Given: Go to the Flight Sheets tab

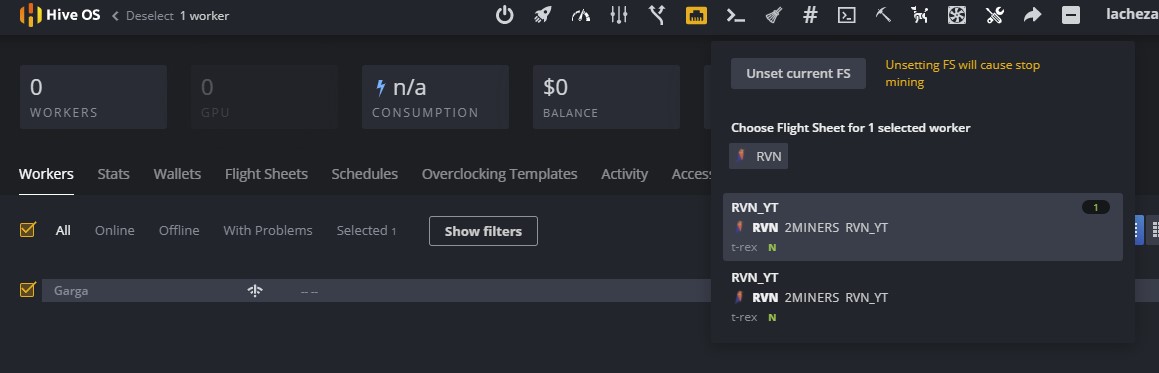Looking at the screenshot, I should pos(266,174).
